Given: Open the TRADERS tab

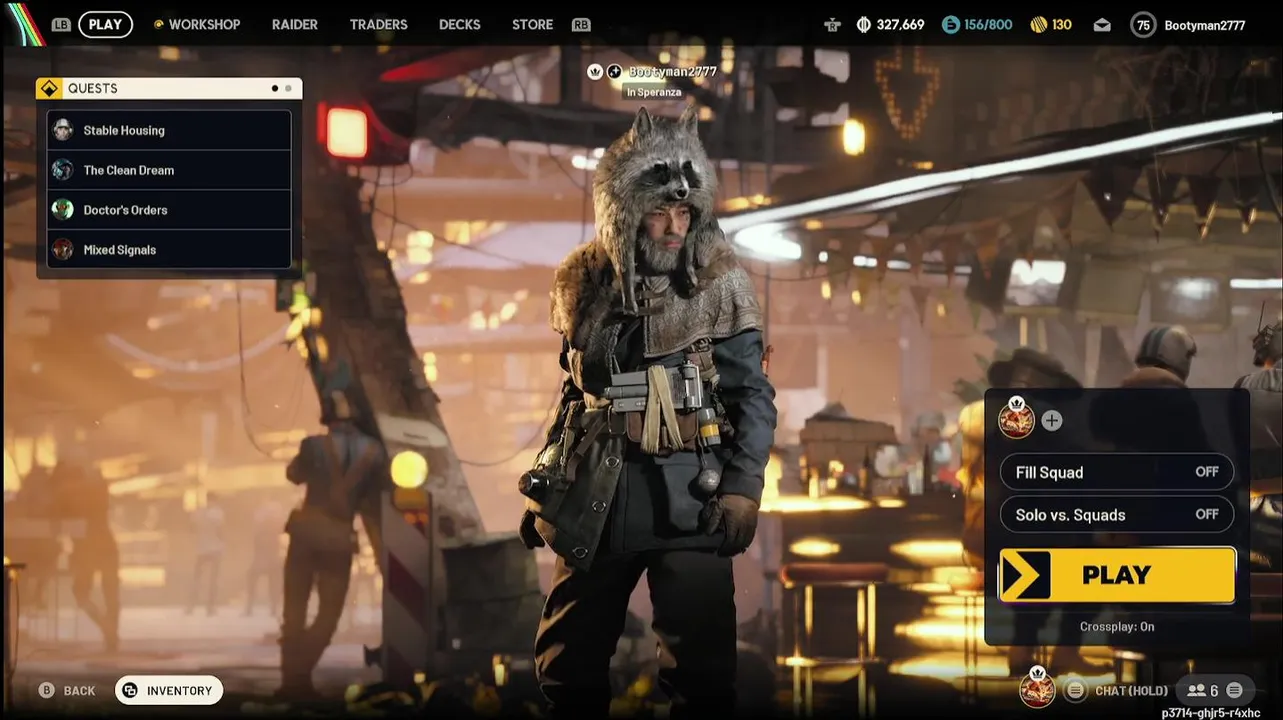Looking at the screenshot, I should coord(378,24).
